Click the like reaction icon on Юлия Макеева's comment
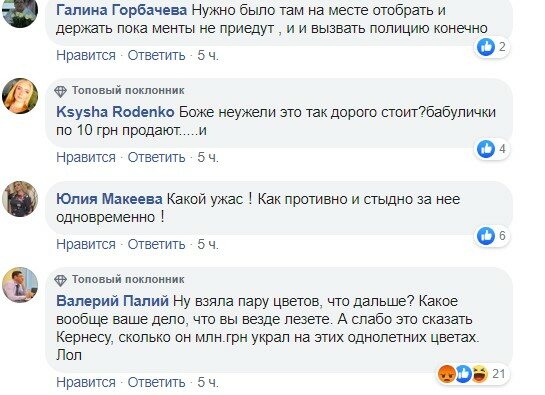 (486, 236)
